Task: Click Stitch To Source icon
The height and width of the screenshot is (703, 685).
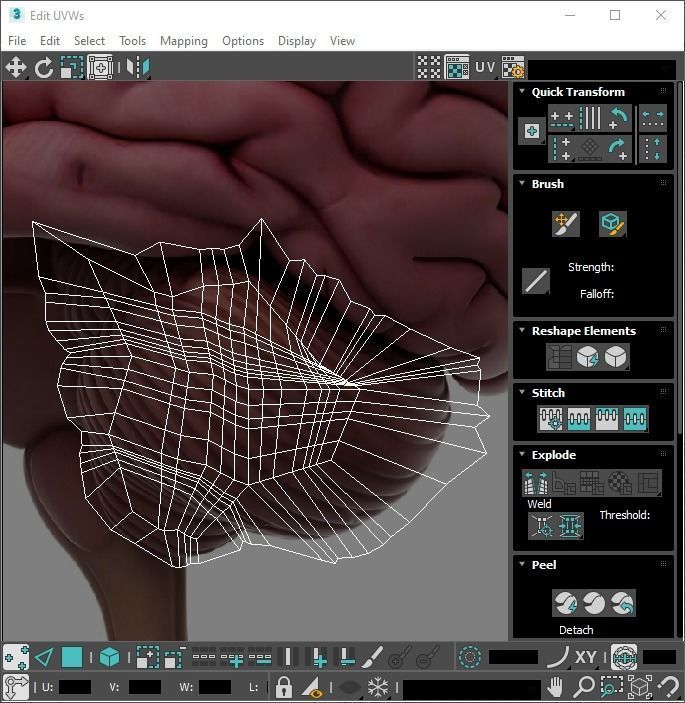Action: tap(607, 418)
